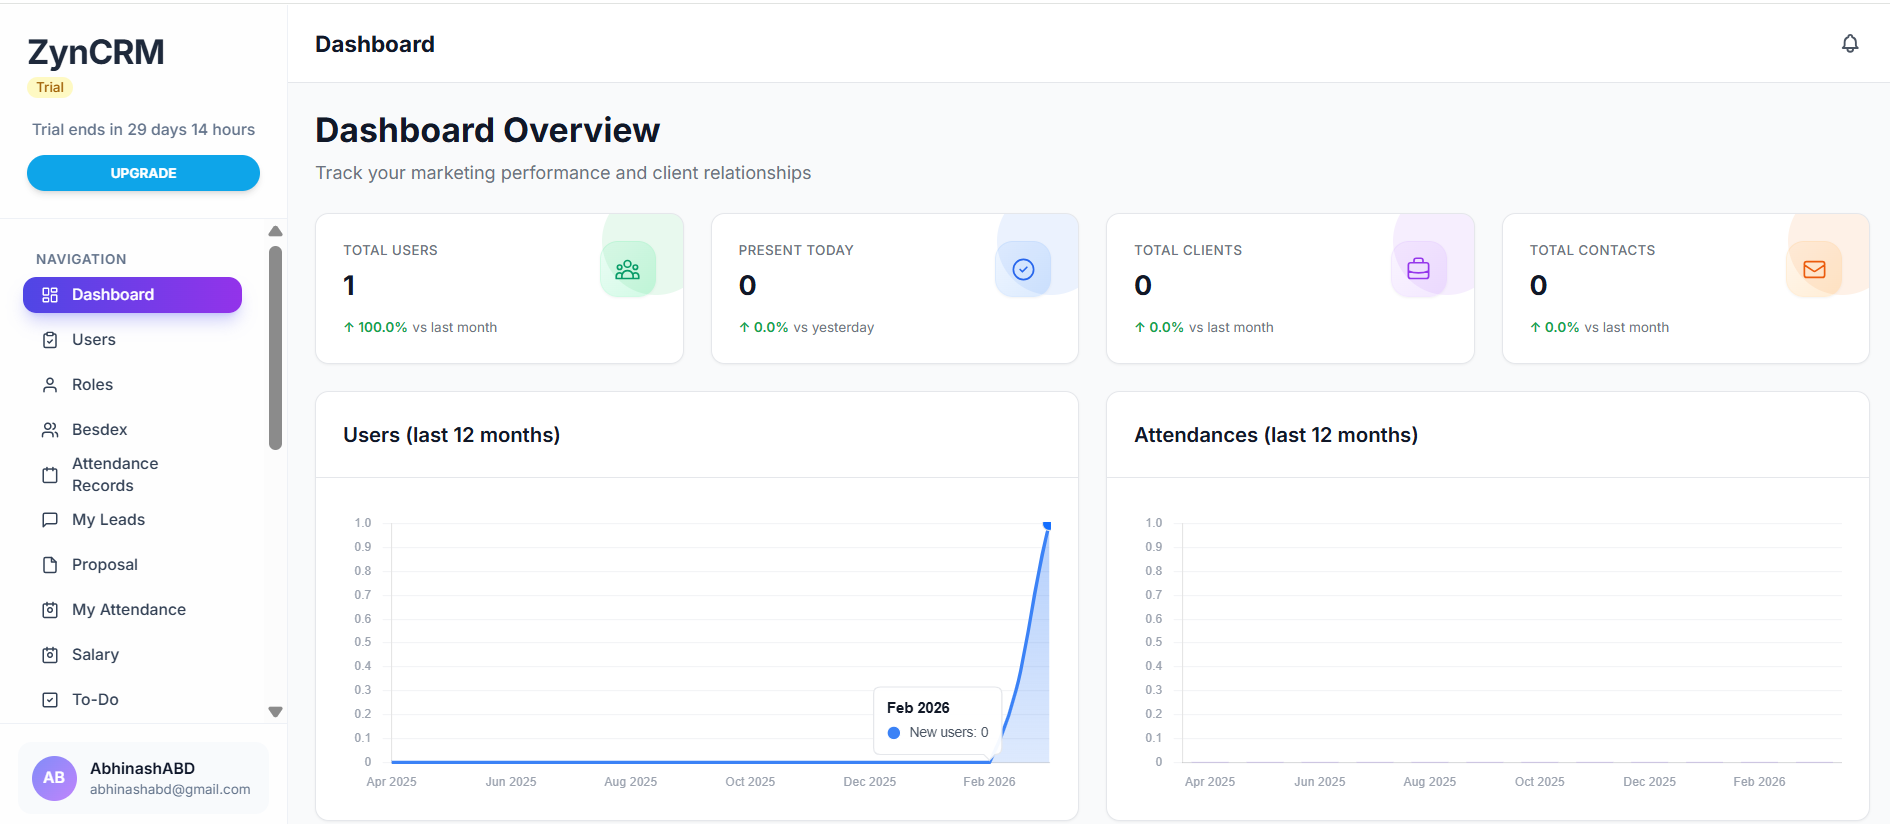The image size is (1890, 824).
Task: Select the To-Do navigation item
Action: (x=95, y=700)
